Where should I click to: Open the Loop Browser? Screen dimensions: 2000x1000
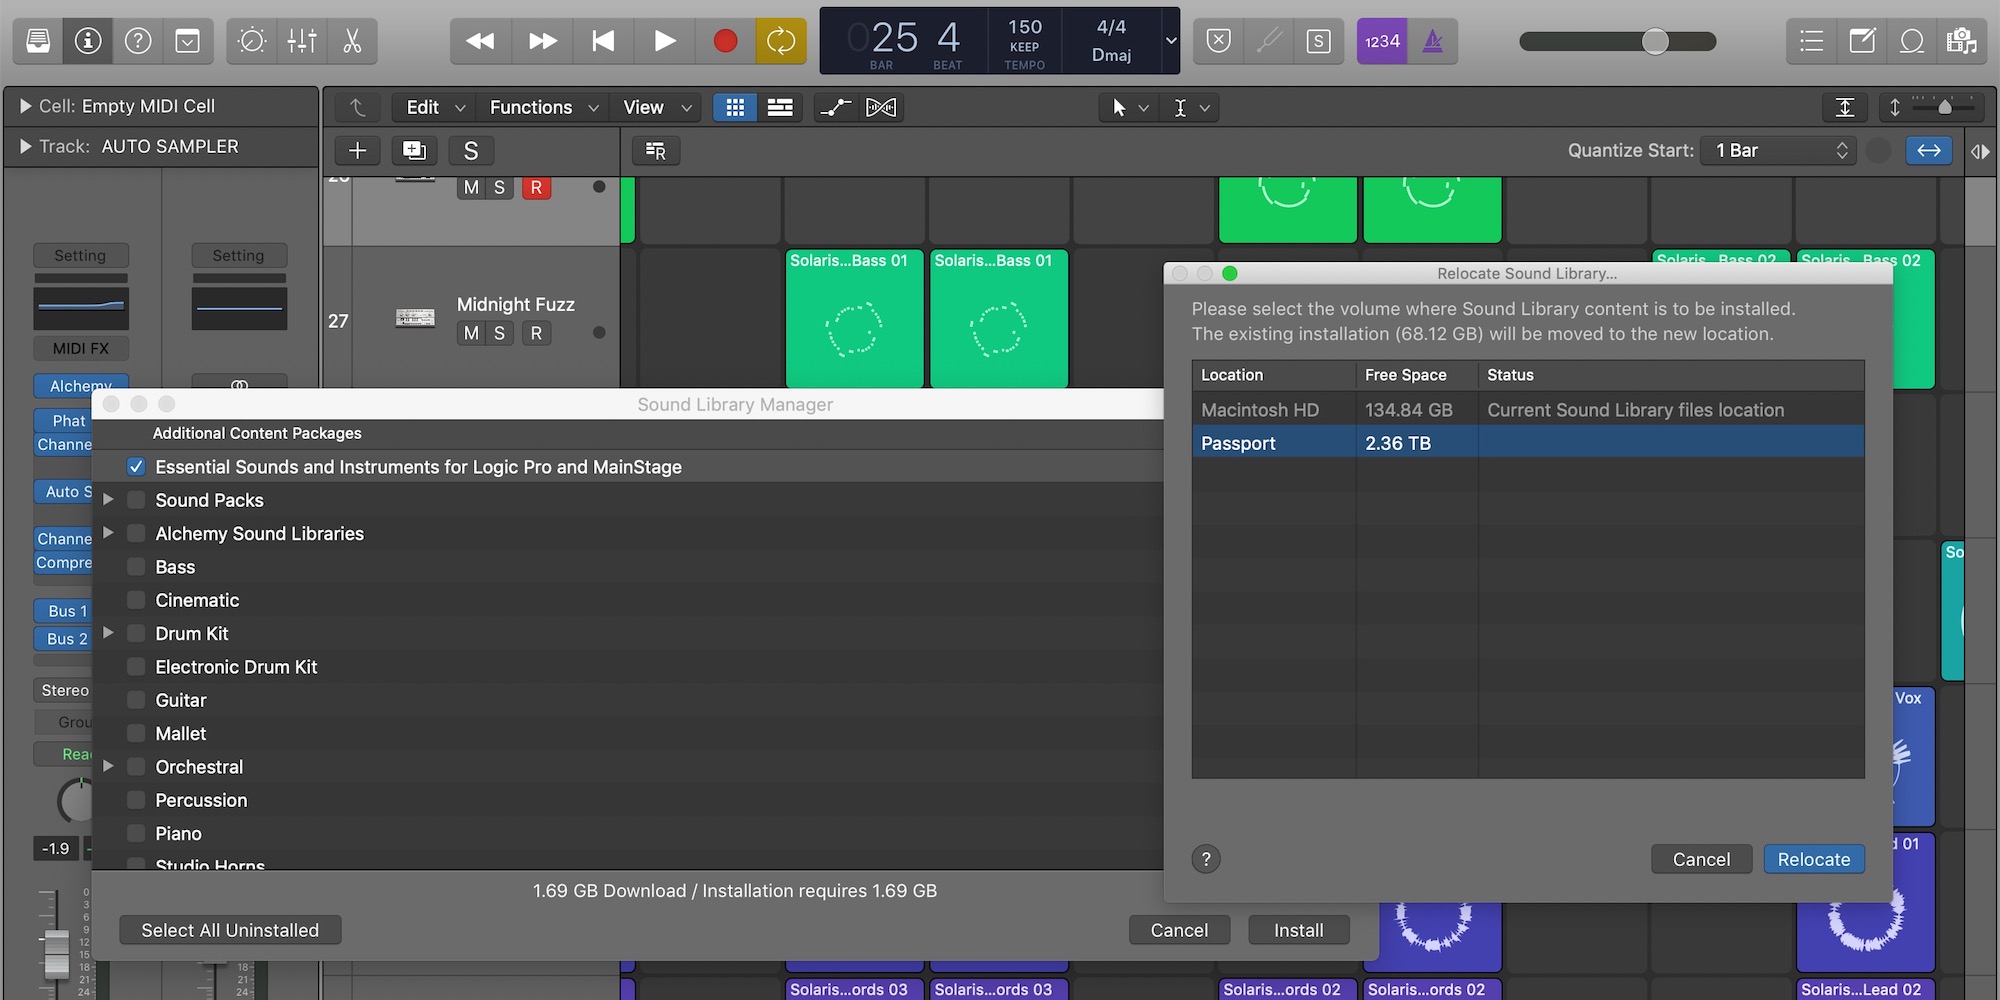pos(1911,41)
